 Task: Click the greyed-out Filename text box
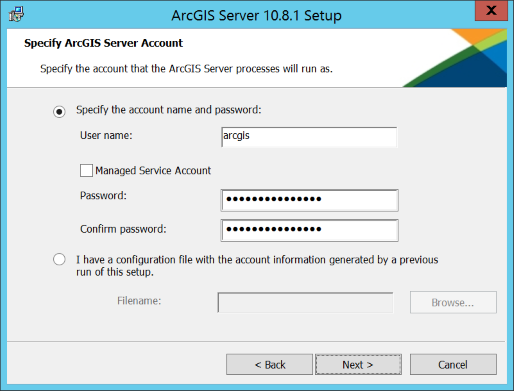point(305,302)
